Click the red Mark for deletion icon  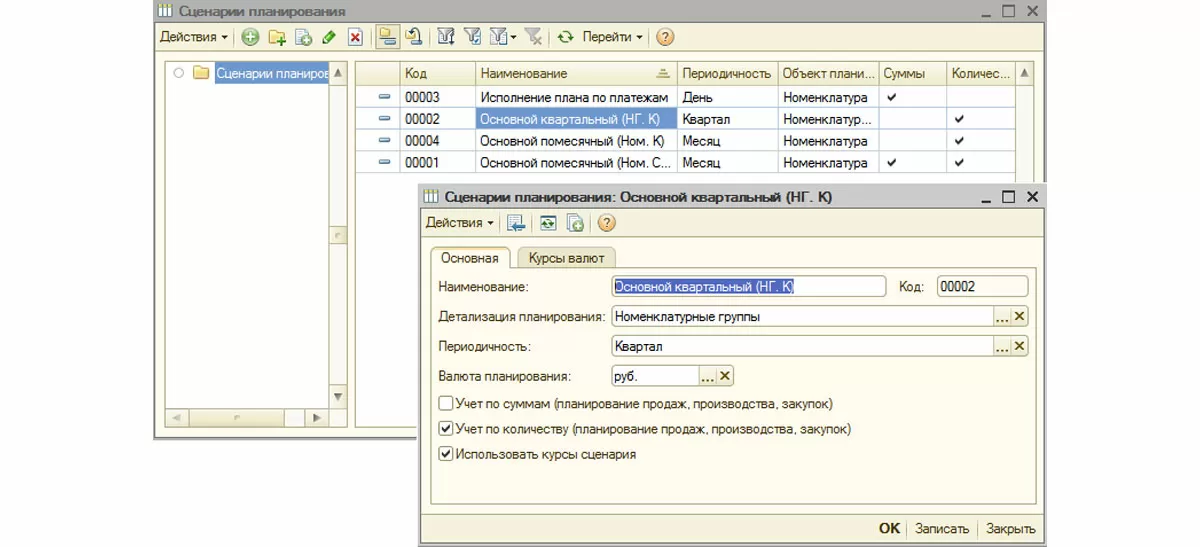[355, 37]
